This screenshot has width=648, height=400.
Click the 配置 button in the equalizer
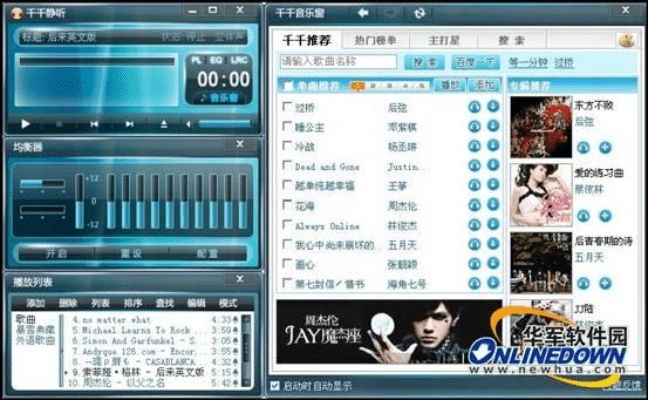207,253
